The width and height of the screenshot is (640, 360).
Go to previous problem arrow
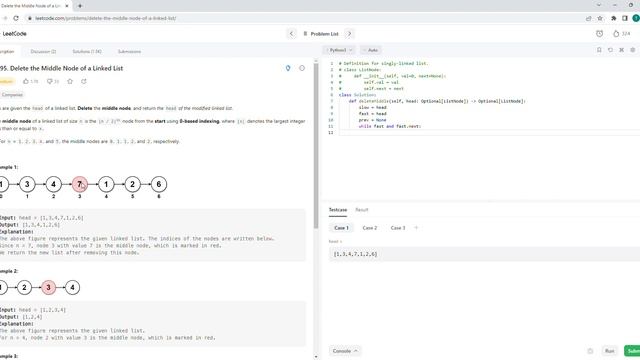coord(291,33)
